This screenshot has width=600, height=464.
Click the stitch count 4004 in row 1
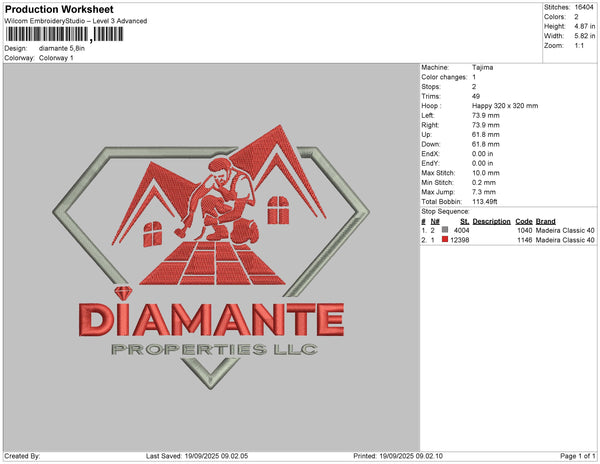click(461, 230)
